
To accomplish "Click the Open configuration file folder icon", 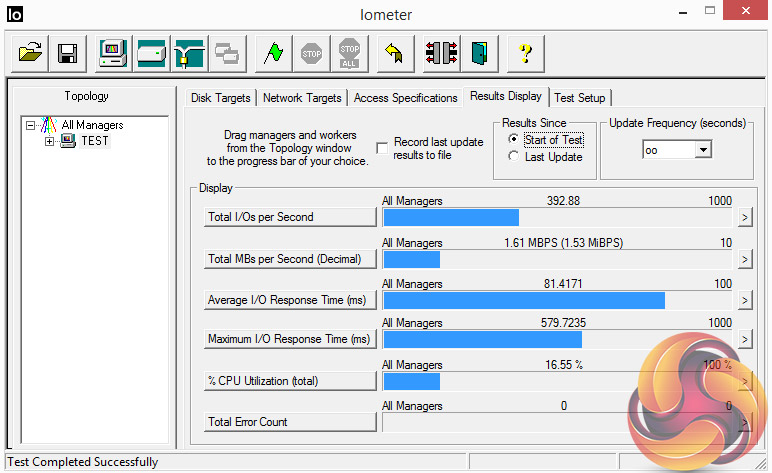I will point(31,54).
